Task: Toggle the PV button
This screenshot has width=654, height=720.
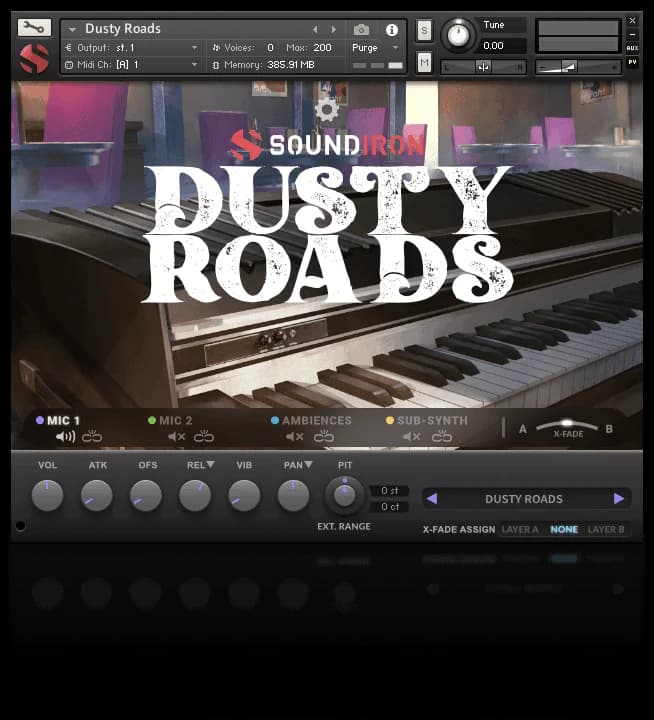Action: pos(632,62)
